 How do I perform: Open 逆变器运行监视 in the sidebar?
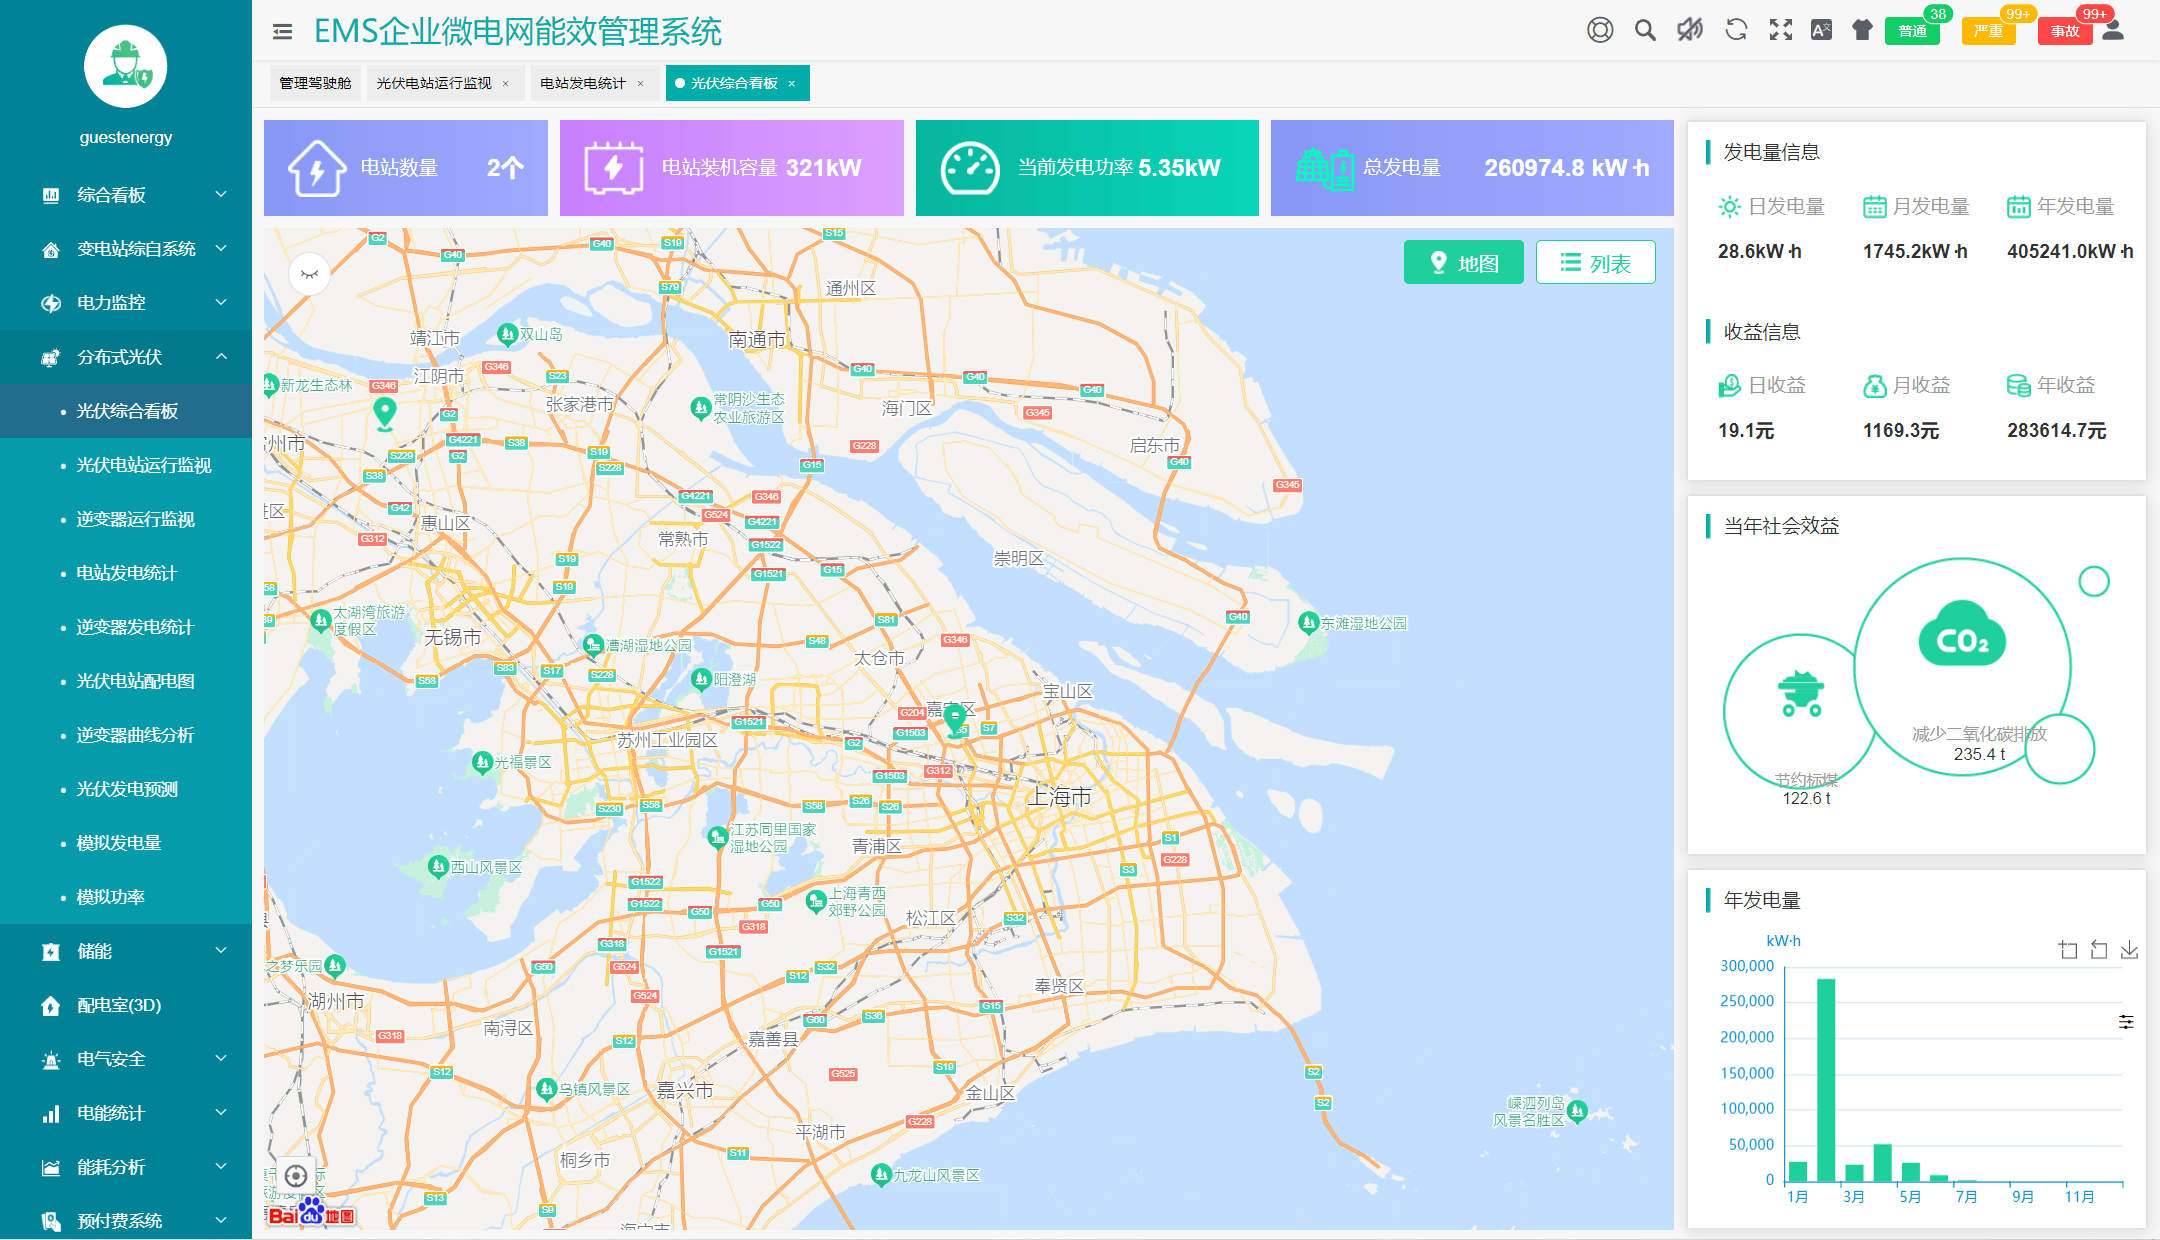click(135, 519)
